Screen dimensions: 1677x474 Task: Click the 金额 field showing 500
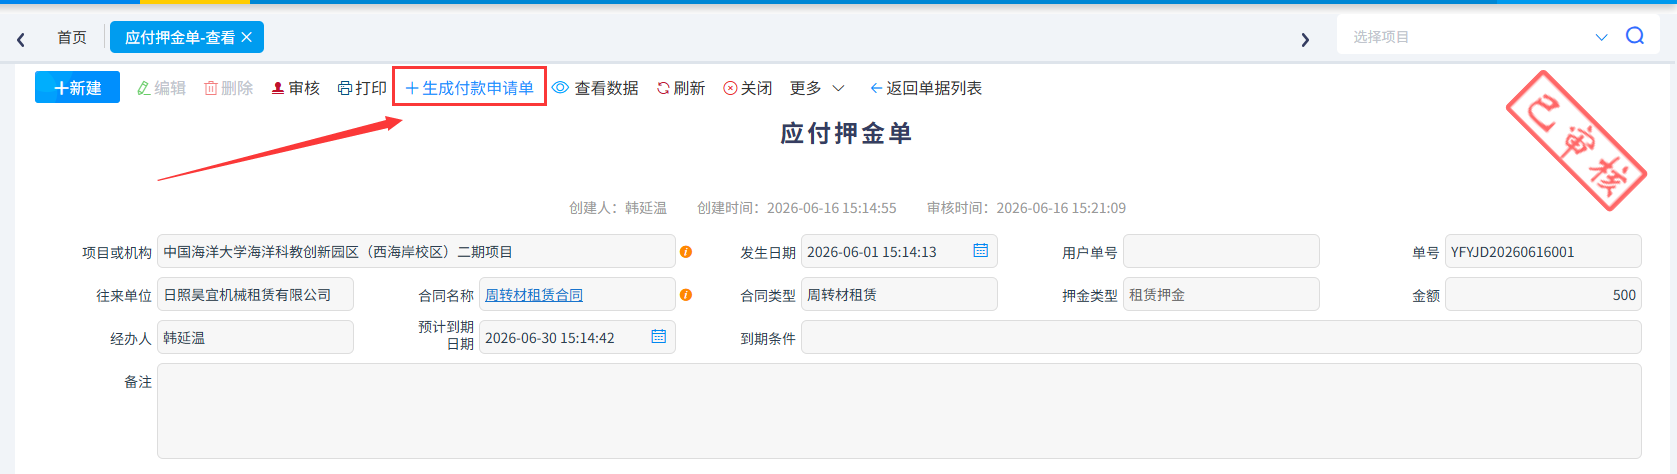[x=1543, y=295]
